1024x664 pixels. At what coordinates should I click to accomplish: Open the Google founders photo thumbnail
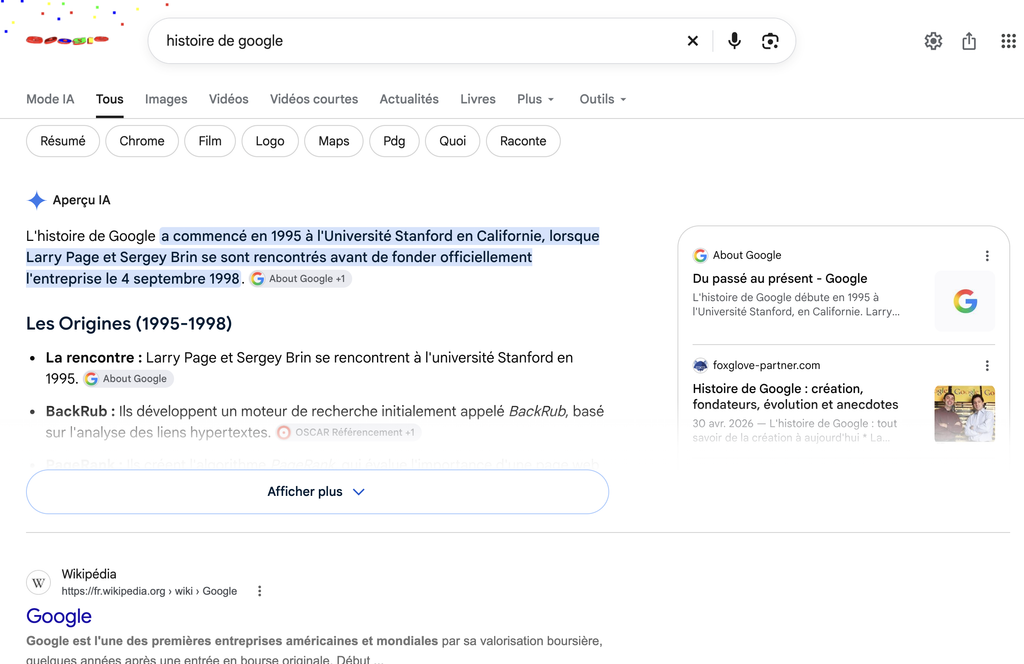point(965,414)
